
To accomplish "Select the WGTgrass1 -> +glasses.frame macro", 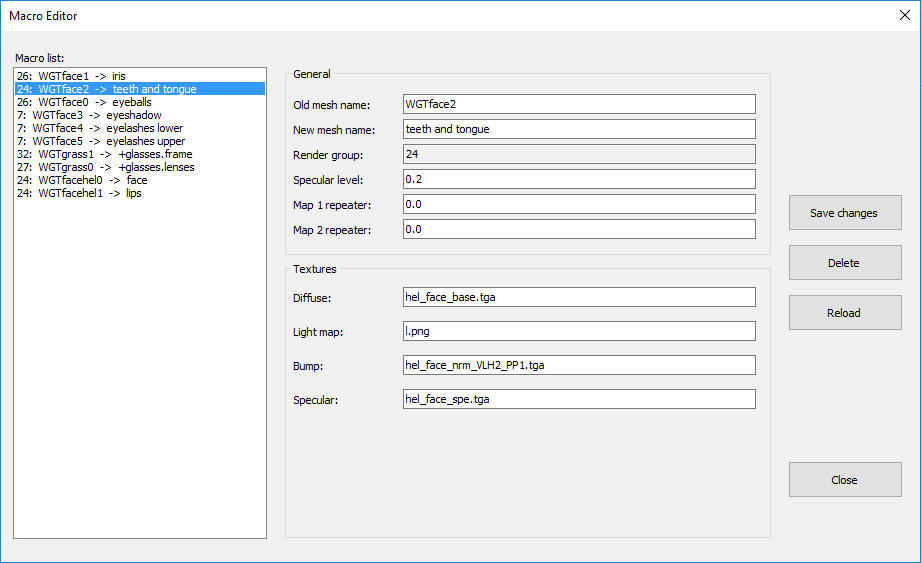I will [140, 154].
